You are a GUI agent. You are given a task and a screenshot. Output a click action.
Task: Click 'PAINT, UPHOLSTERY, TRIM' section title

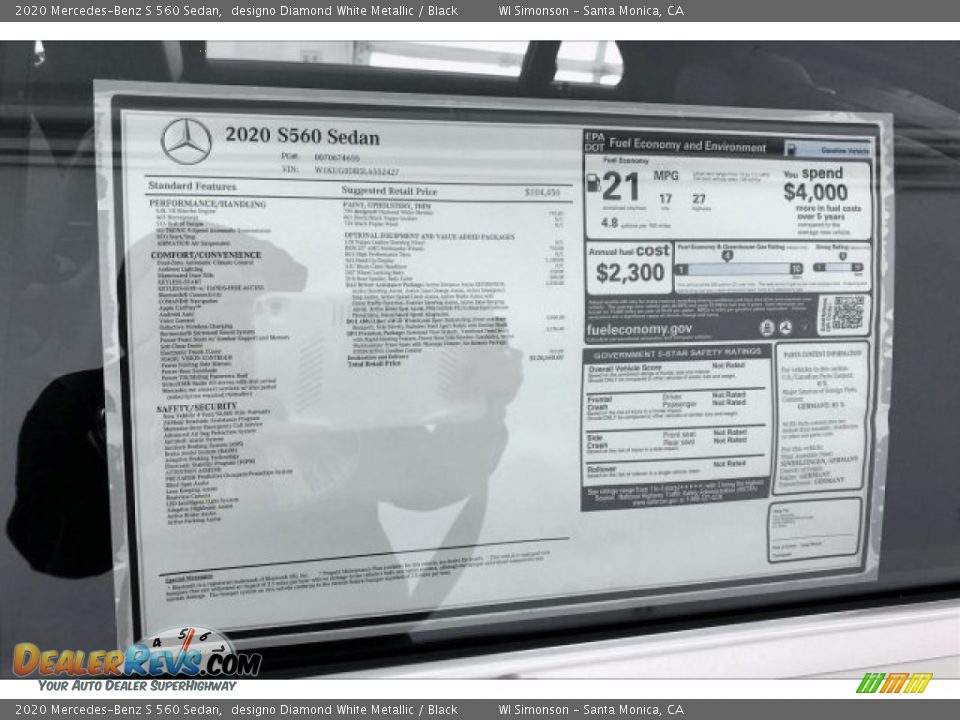point(387,206)
